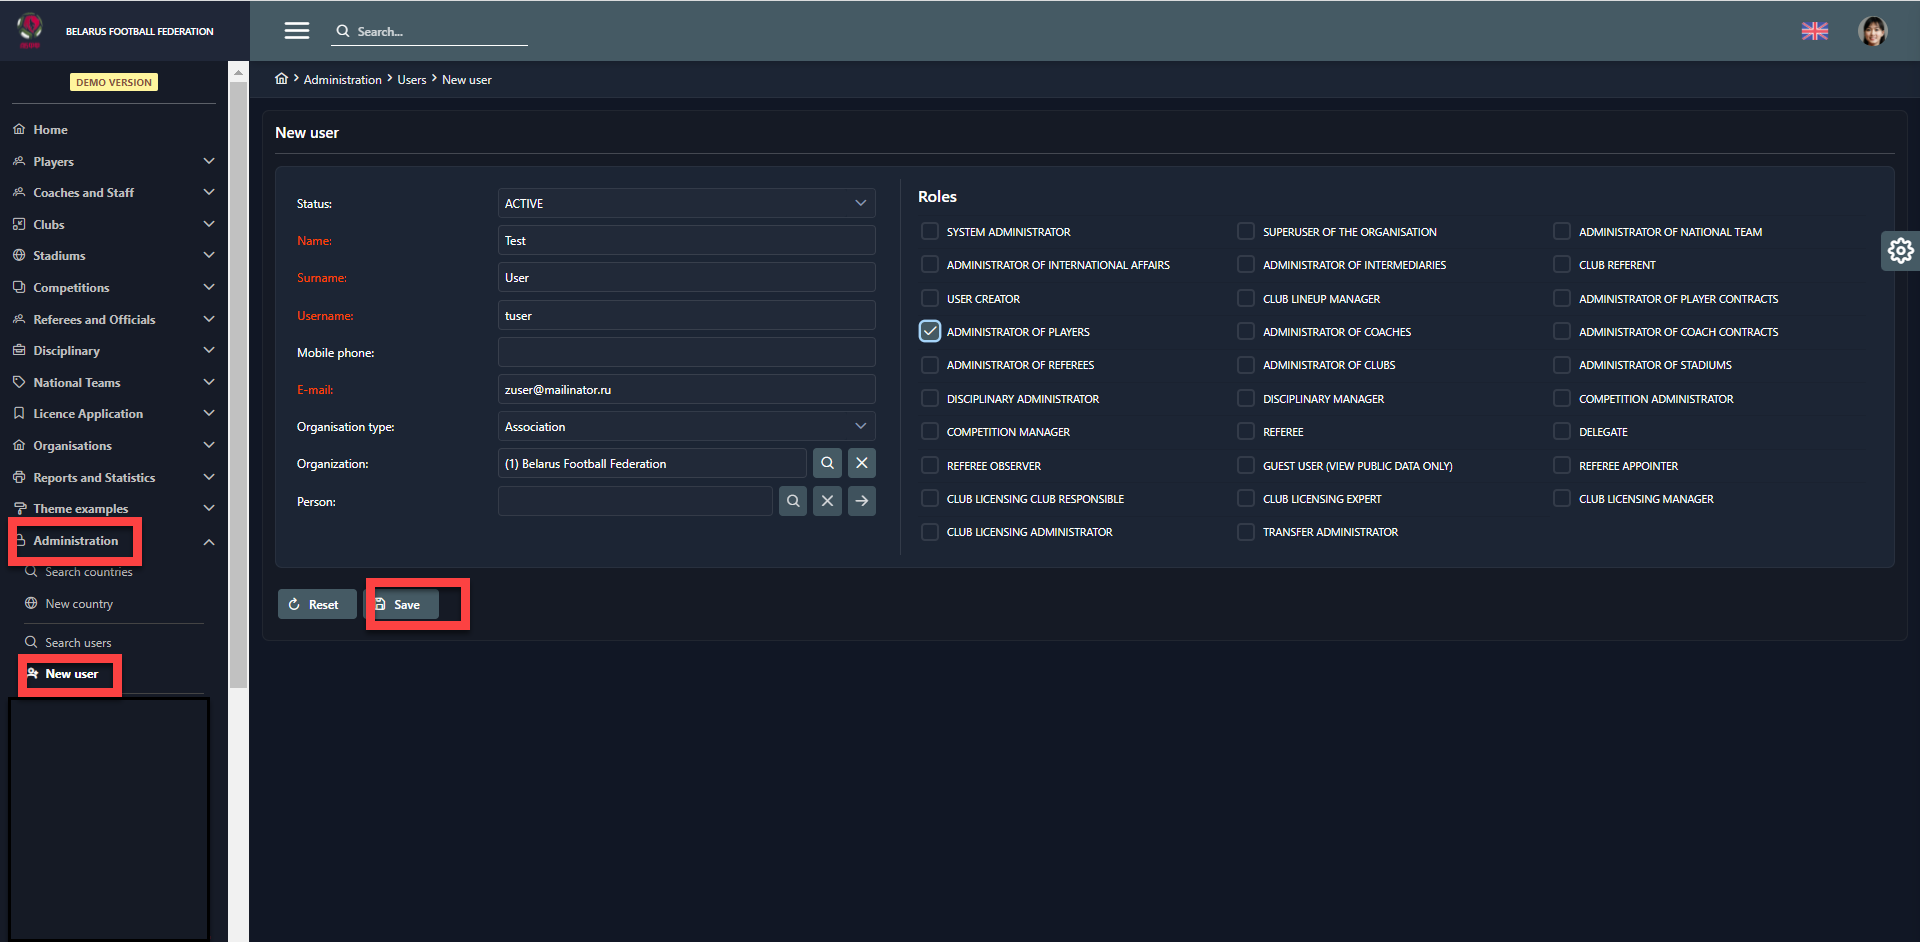The height and width of the screenshot is (942, 1920).
Task: Tick Competition Manager role checkbox
Action: click(x=930, y=431)
